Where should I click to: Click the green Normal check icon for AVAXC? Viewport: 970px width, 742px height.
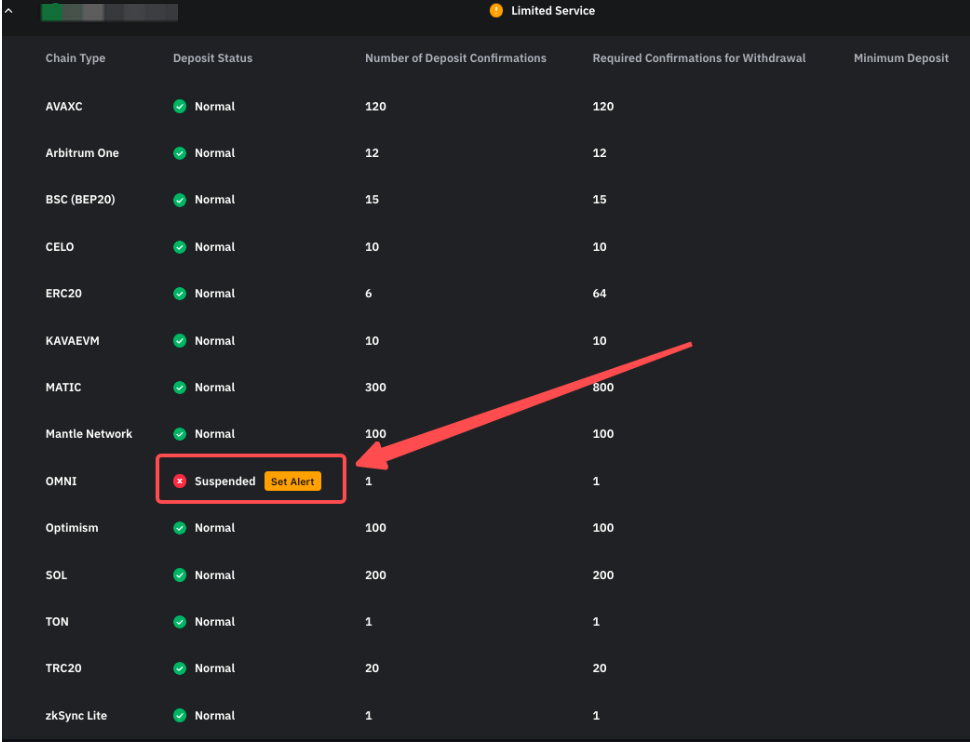[x=180, y=106]
